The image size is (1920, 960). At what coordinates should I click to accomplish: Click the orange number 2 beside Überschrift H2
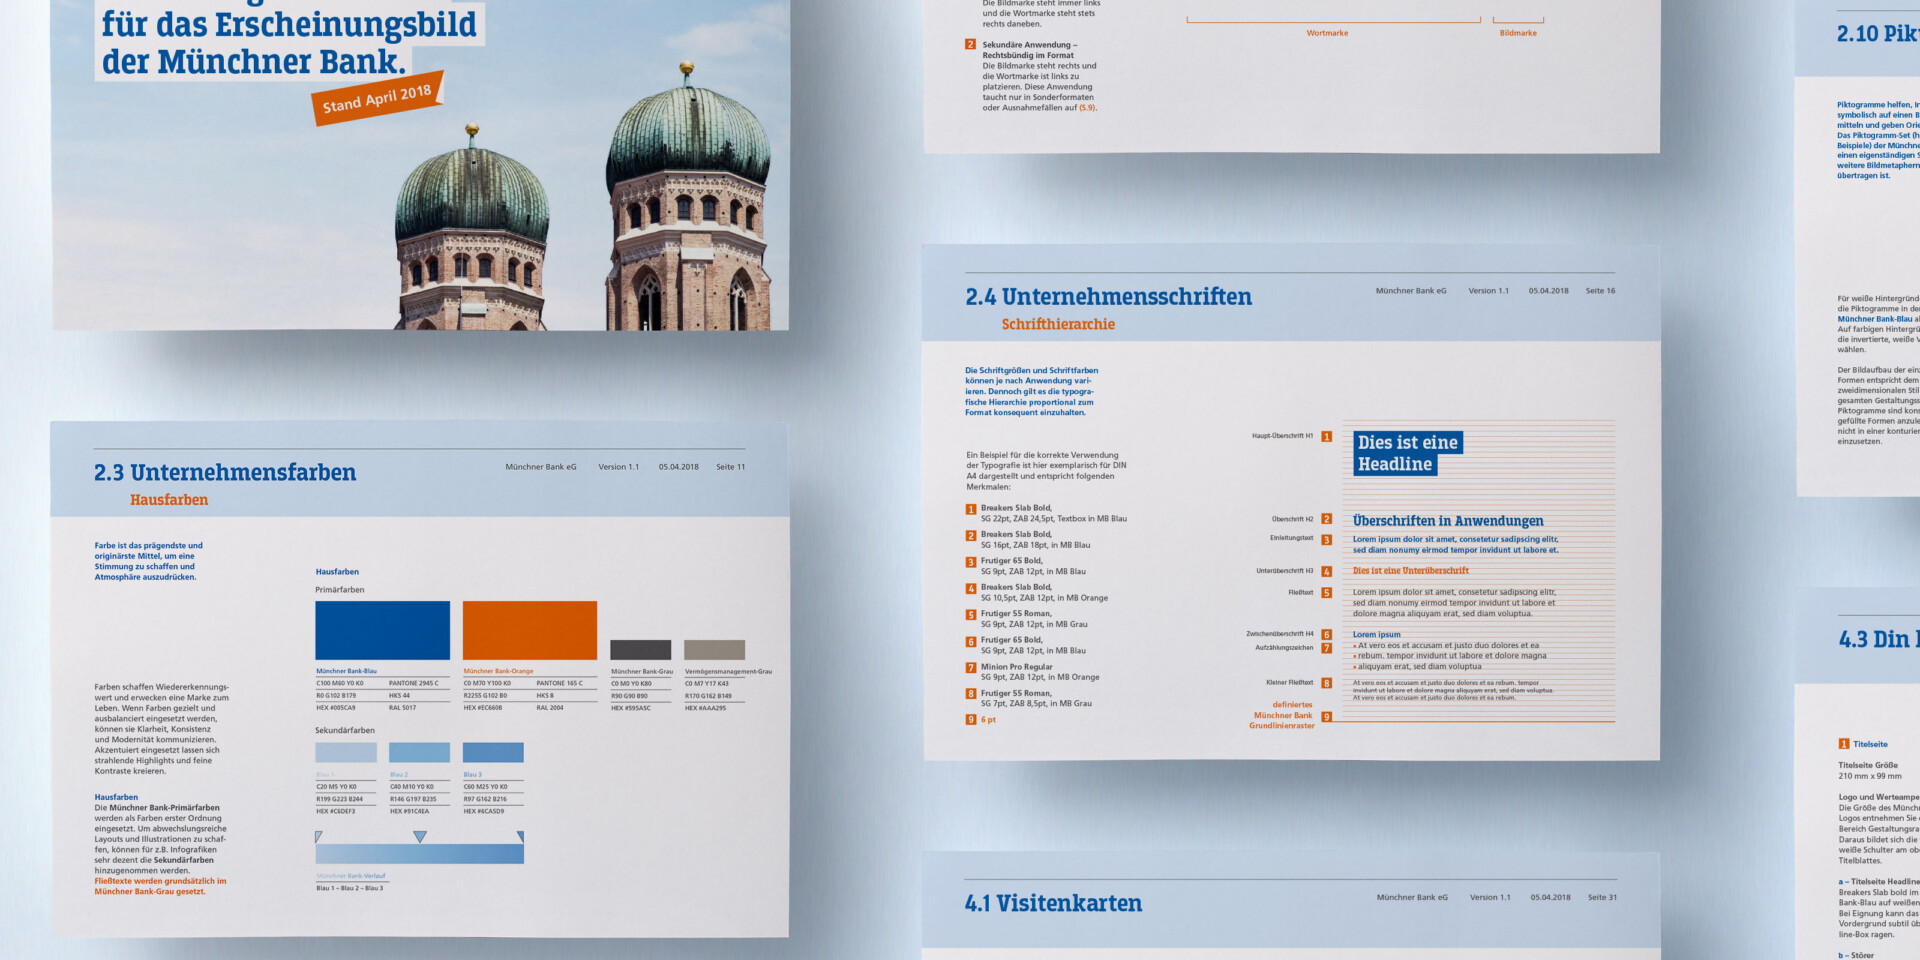click(x=1327, y=519)
